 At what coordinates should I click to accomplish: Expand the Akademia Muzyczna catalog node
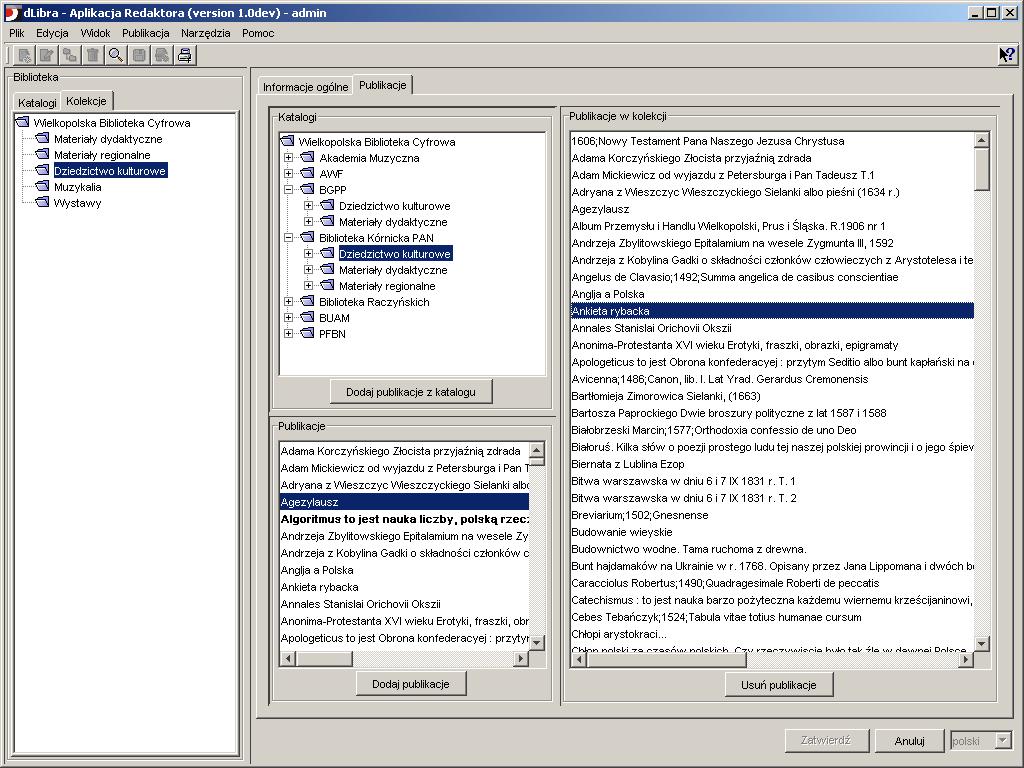(x=289, y=157)
